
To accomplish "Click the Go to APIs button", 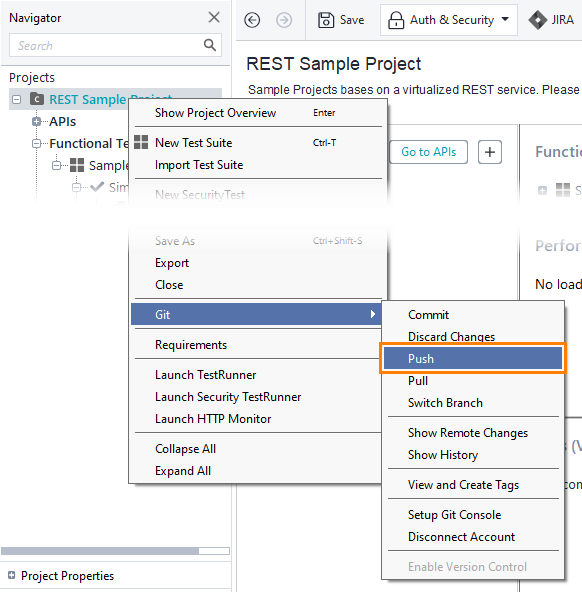I will click(x=428, y=152).
